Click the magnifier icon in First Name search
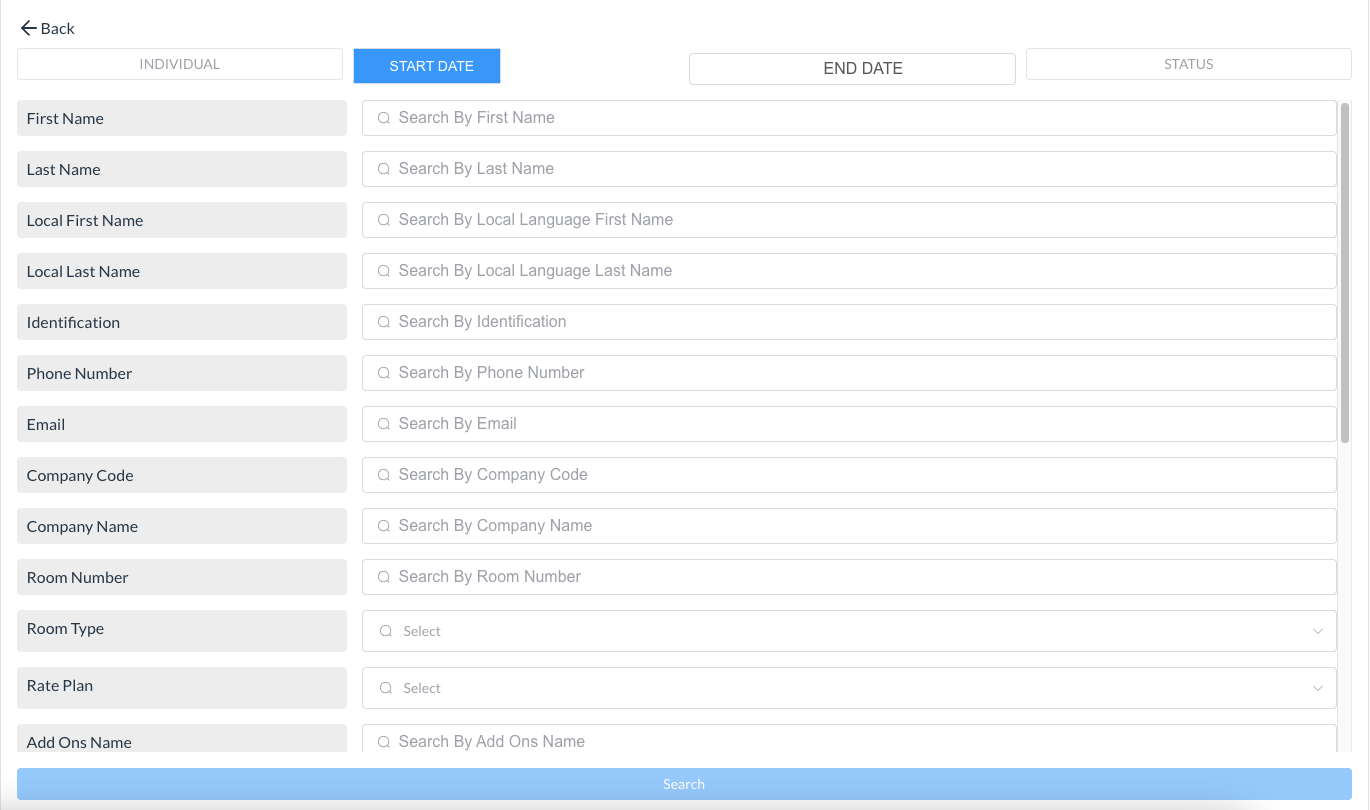 coord(384,118)
